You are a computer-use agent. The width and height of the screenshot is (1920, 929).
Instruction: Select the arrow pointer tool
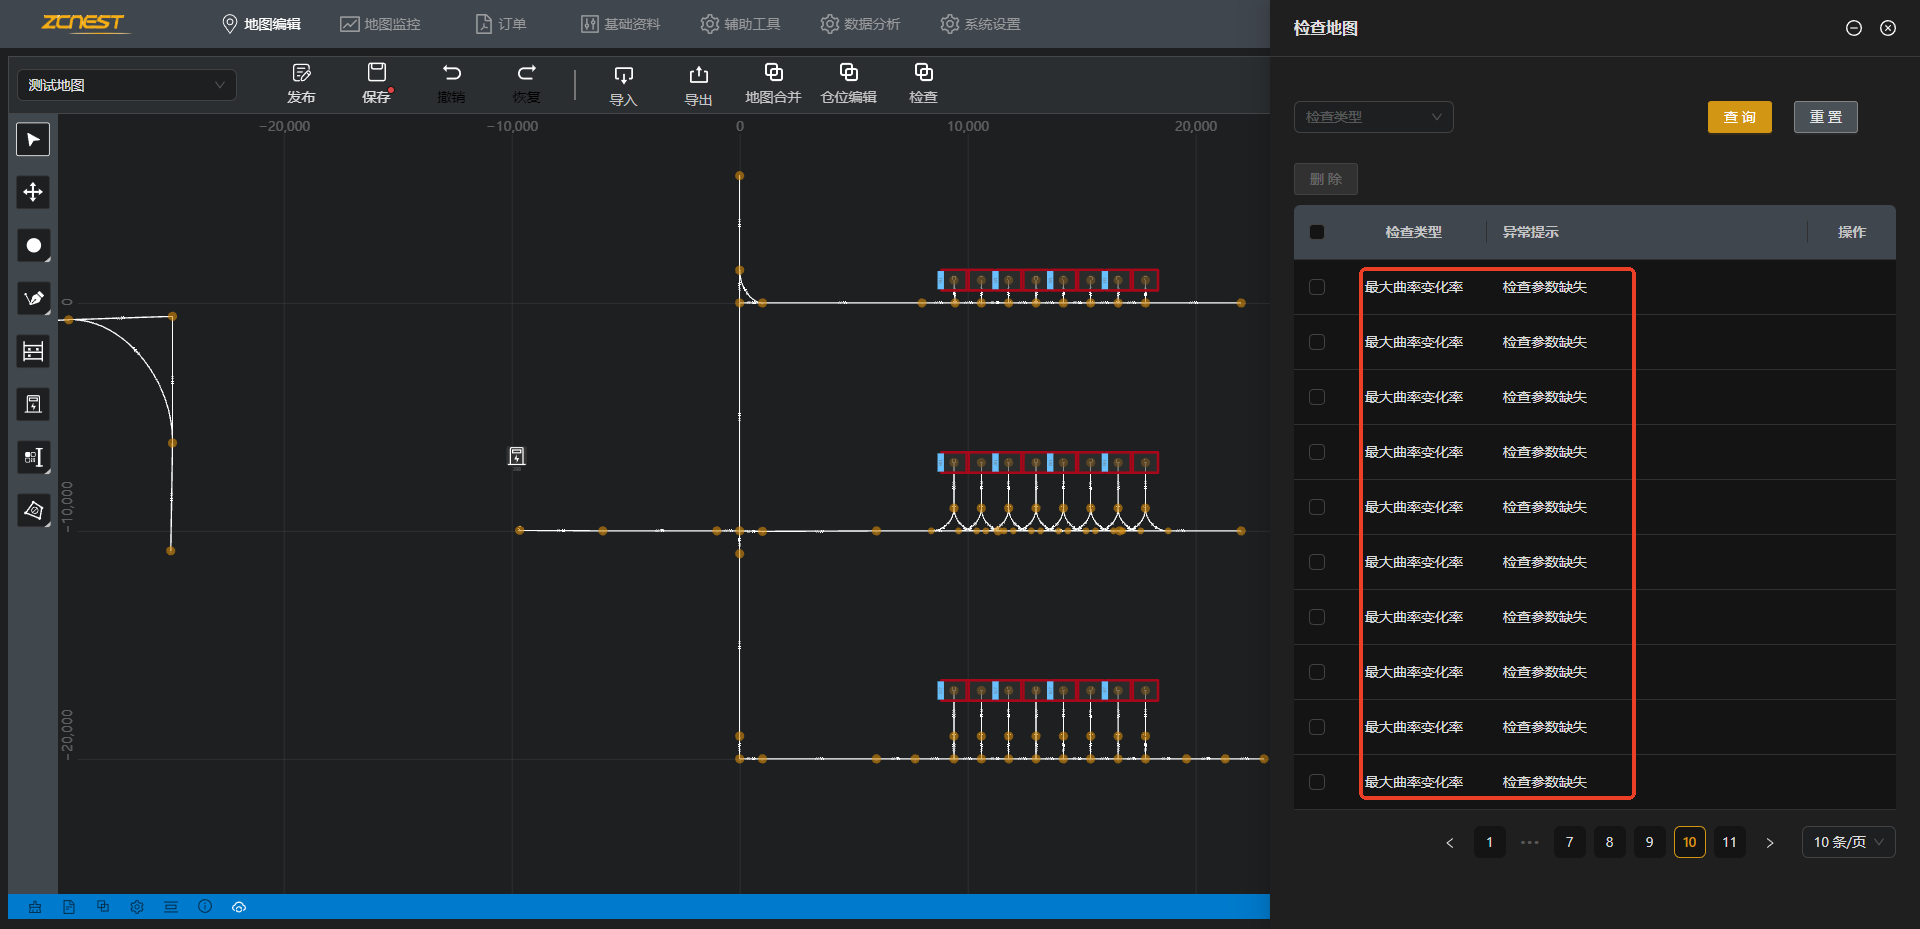(x=33, y=139)
